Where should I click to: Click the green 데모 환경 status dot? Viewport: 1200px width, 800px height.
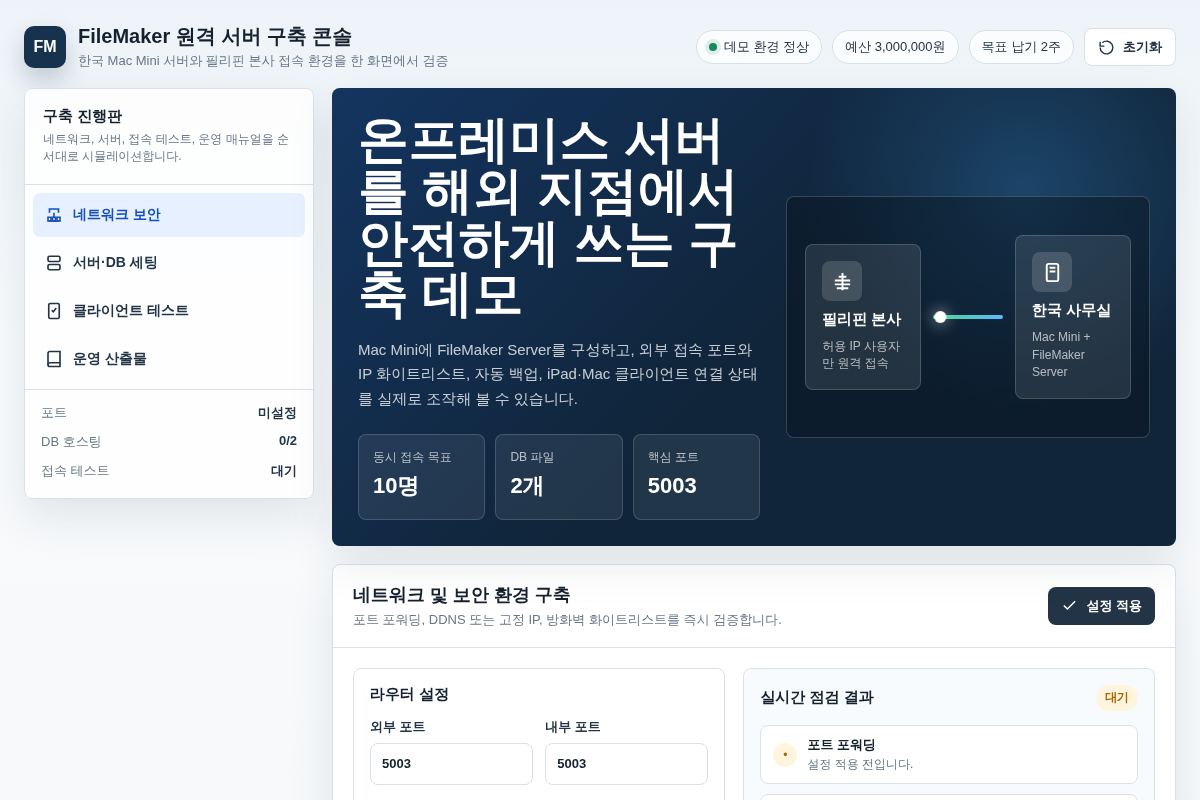[x=713, y=47]
